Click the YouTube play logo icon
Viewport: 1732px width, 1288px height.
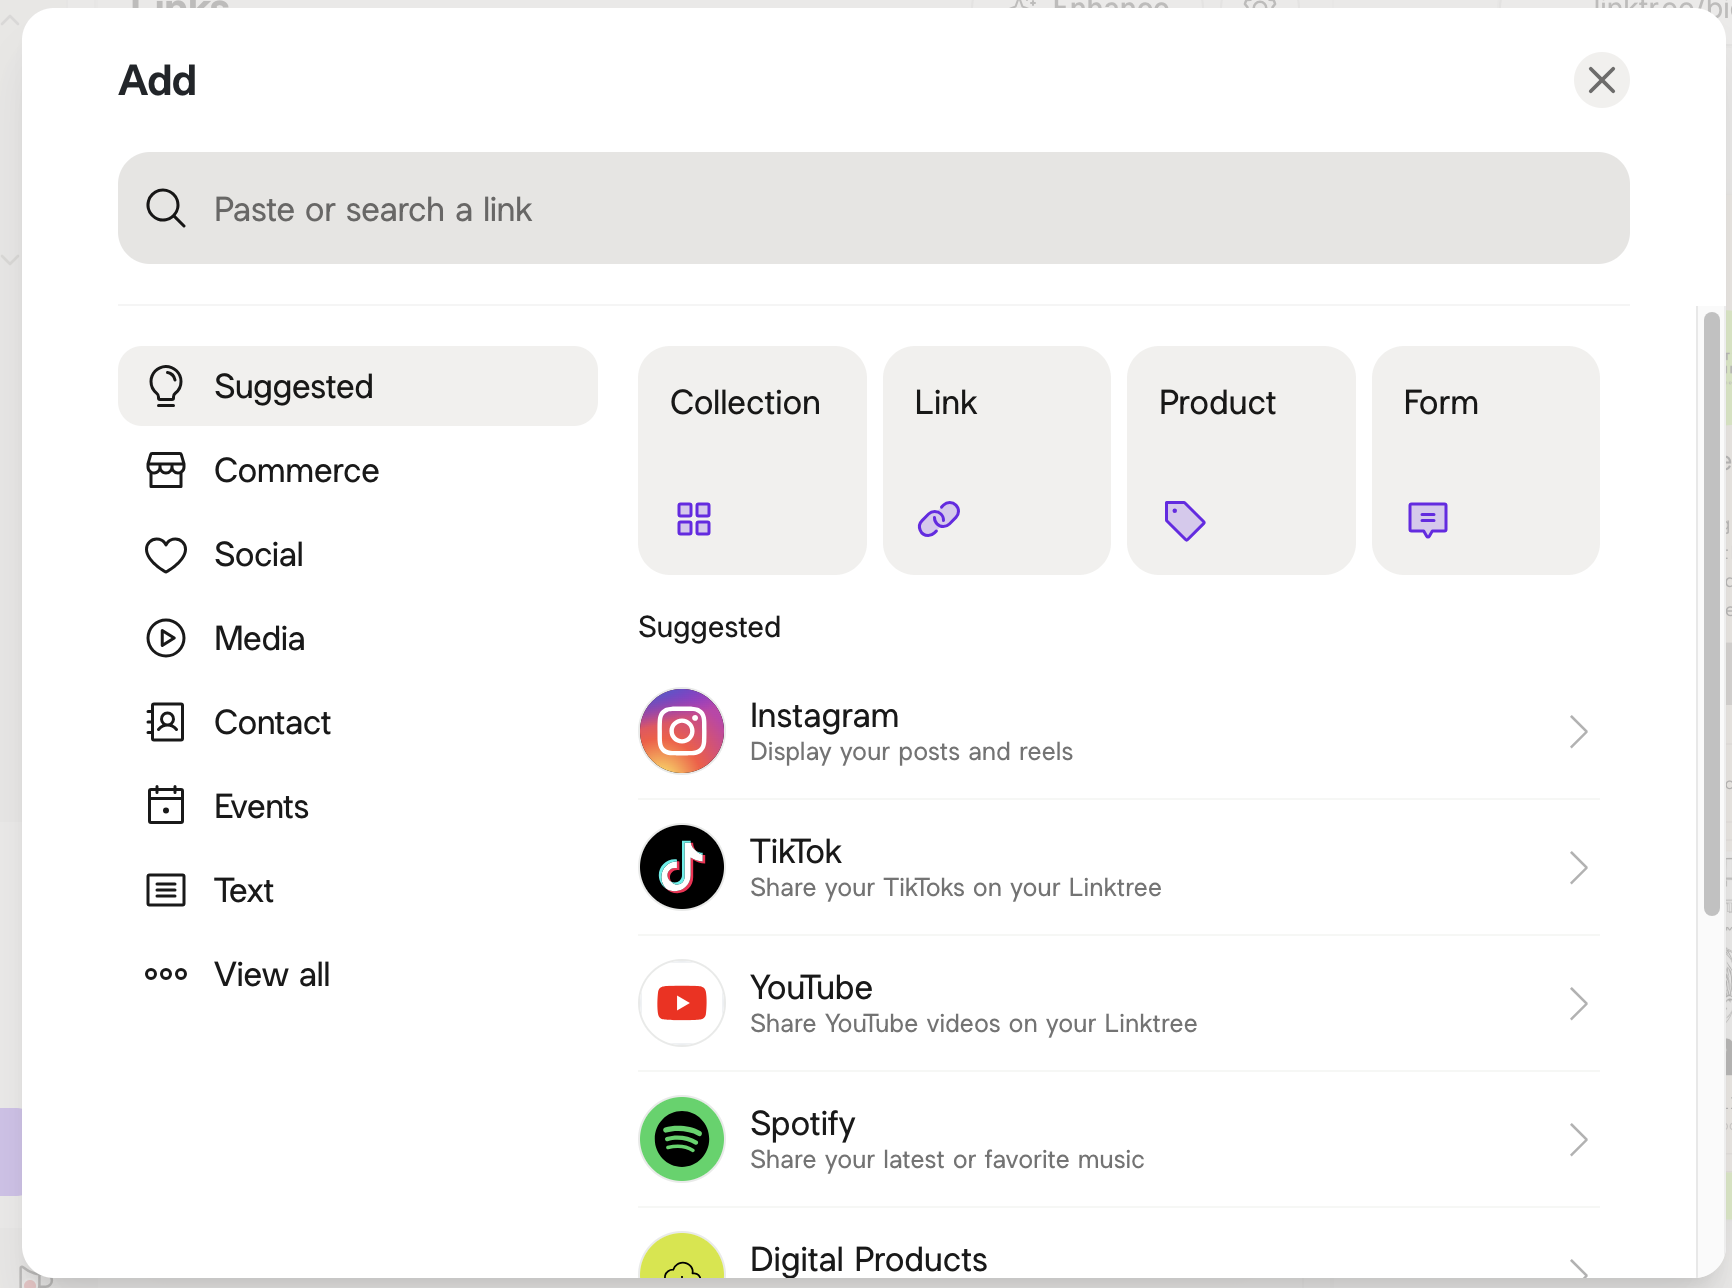point(682,1003)
